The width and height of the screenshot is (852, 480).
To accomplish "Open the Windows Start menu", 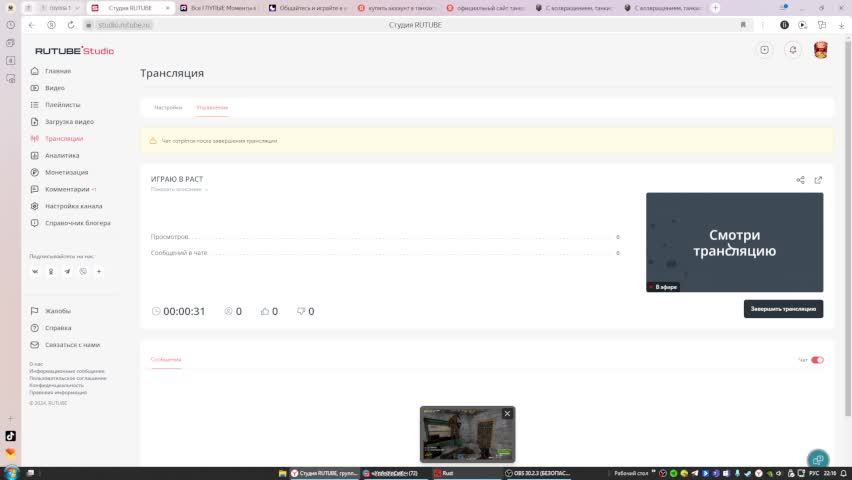I will click(x=11, y=473).
